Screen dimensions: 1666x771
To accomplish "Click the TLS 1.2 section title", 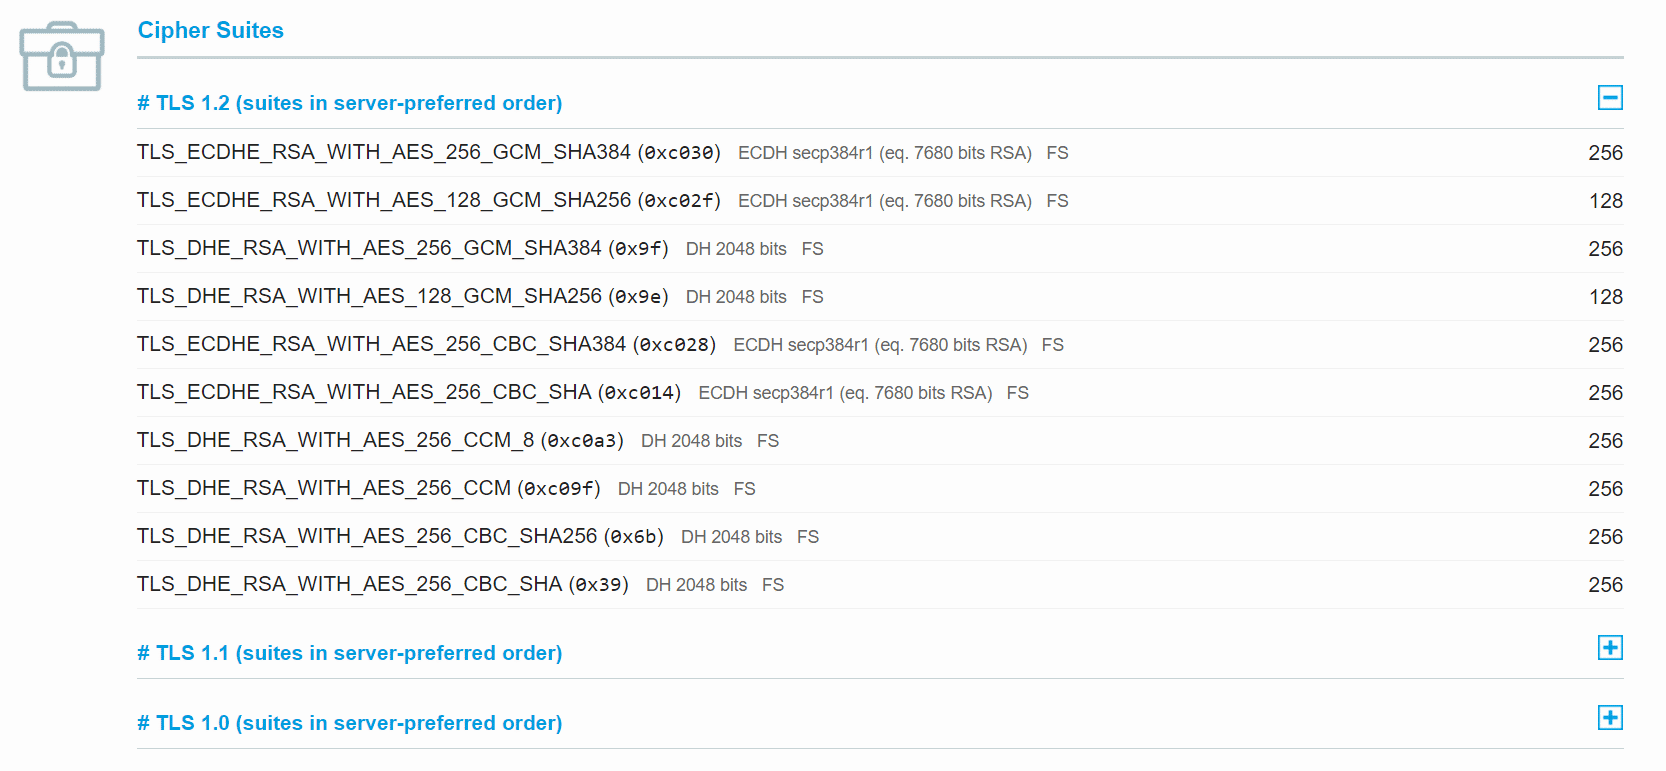I will [349, 103].
